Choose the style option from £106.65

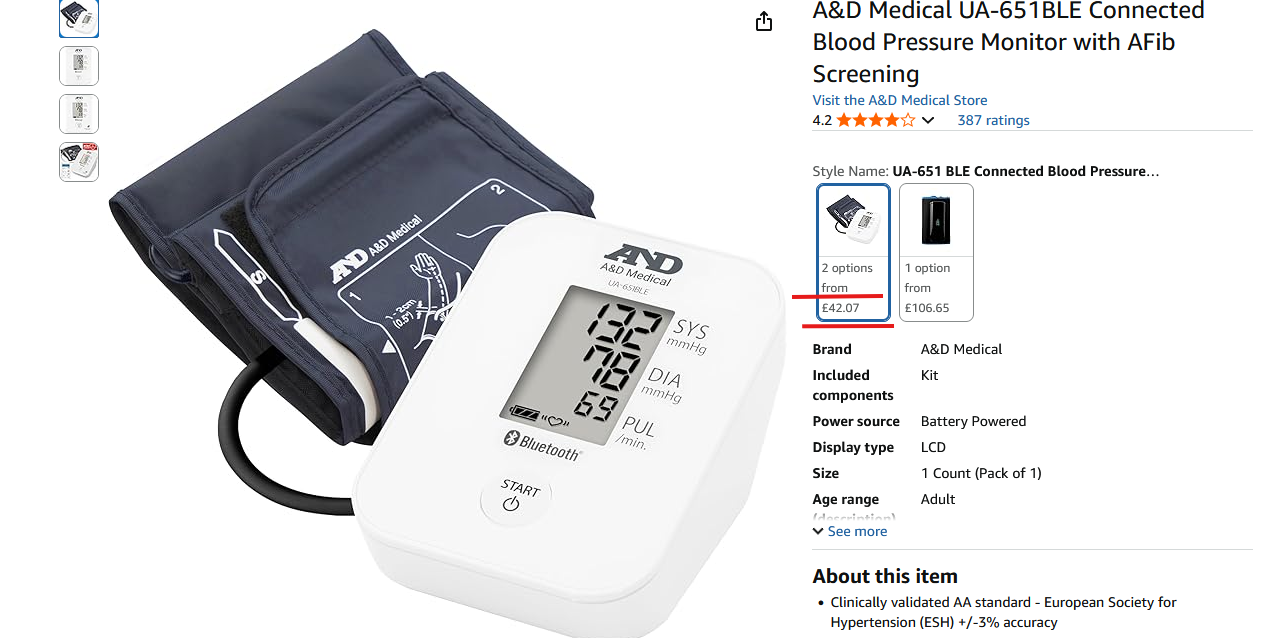pos(936,252)
